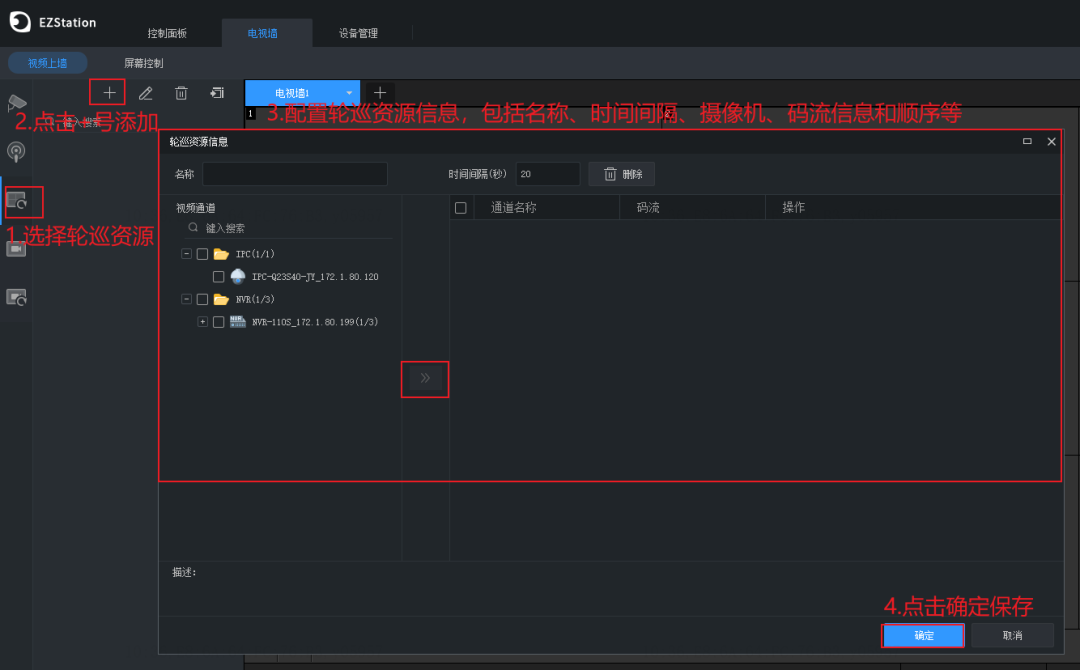Check the NVR(1/3) group checkbox
Viewport: 1080px width, 670px height.
(202, 300)
